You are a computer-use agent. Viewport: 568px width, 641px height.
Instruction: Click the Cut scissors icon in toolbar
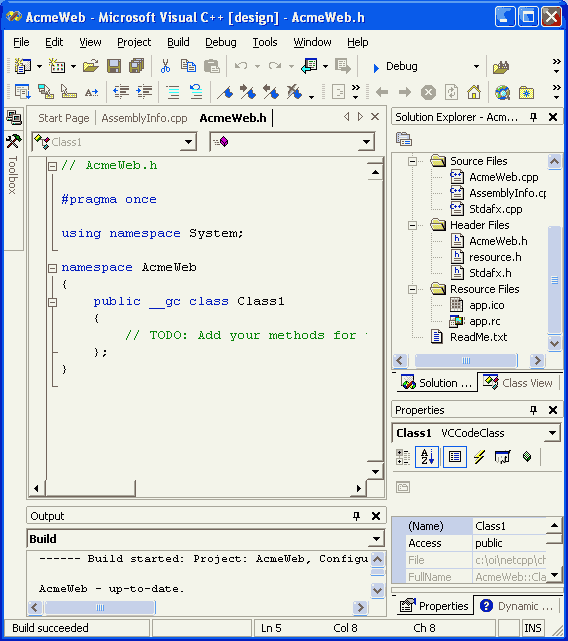[x=165, y=66]
